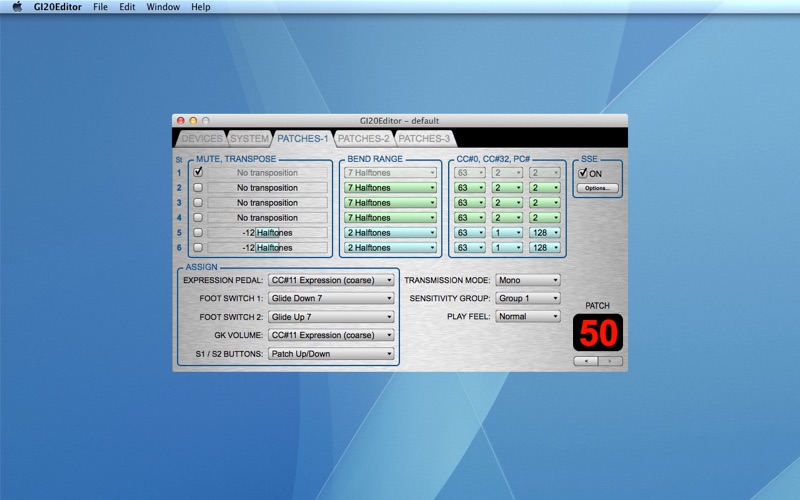Open string 3 CC#32 value dropdown
Screen dimensions: 800x500
(507, 203)
